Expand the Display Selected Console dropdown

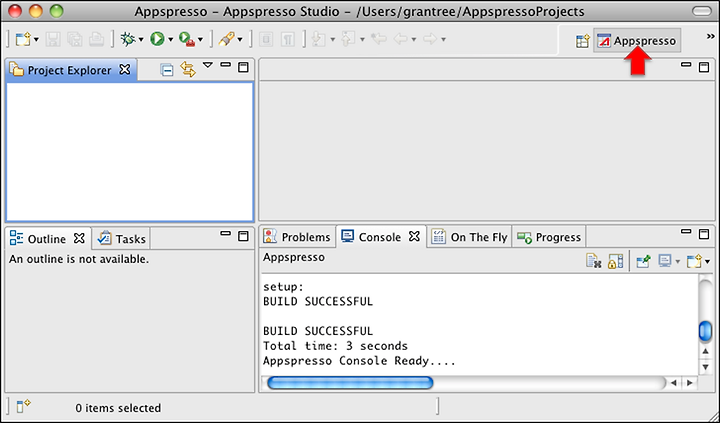pyautogui.click(x=678, y=262)
